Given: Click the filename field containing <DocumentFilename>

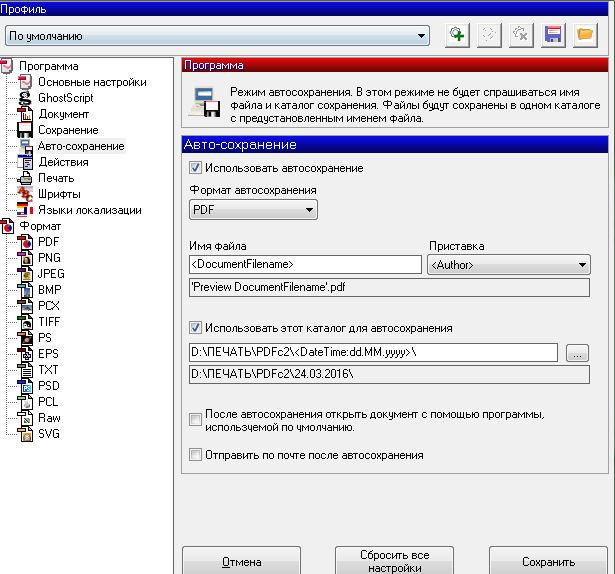Looking at the screenshot, I should pos(304,265).
